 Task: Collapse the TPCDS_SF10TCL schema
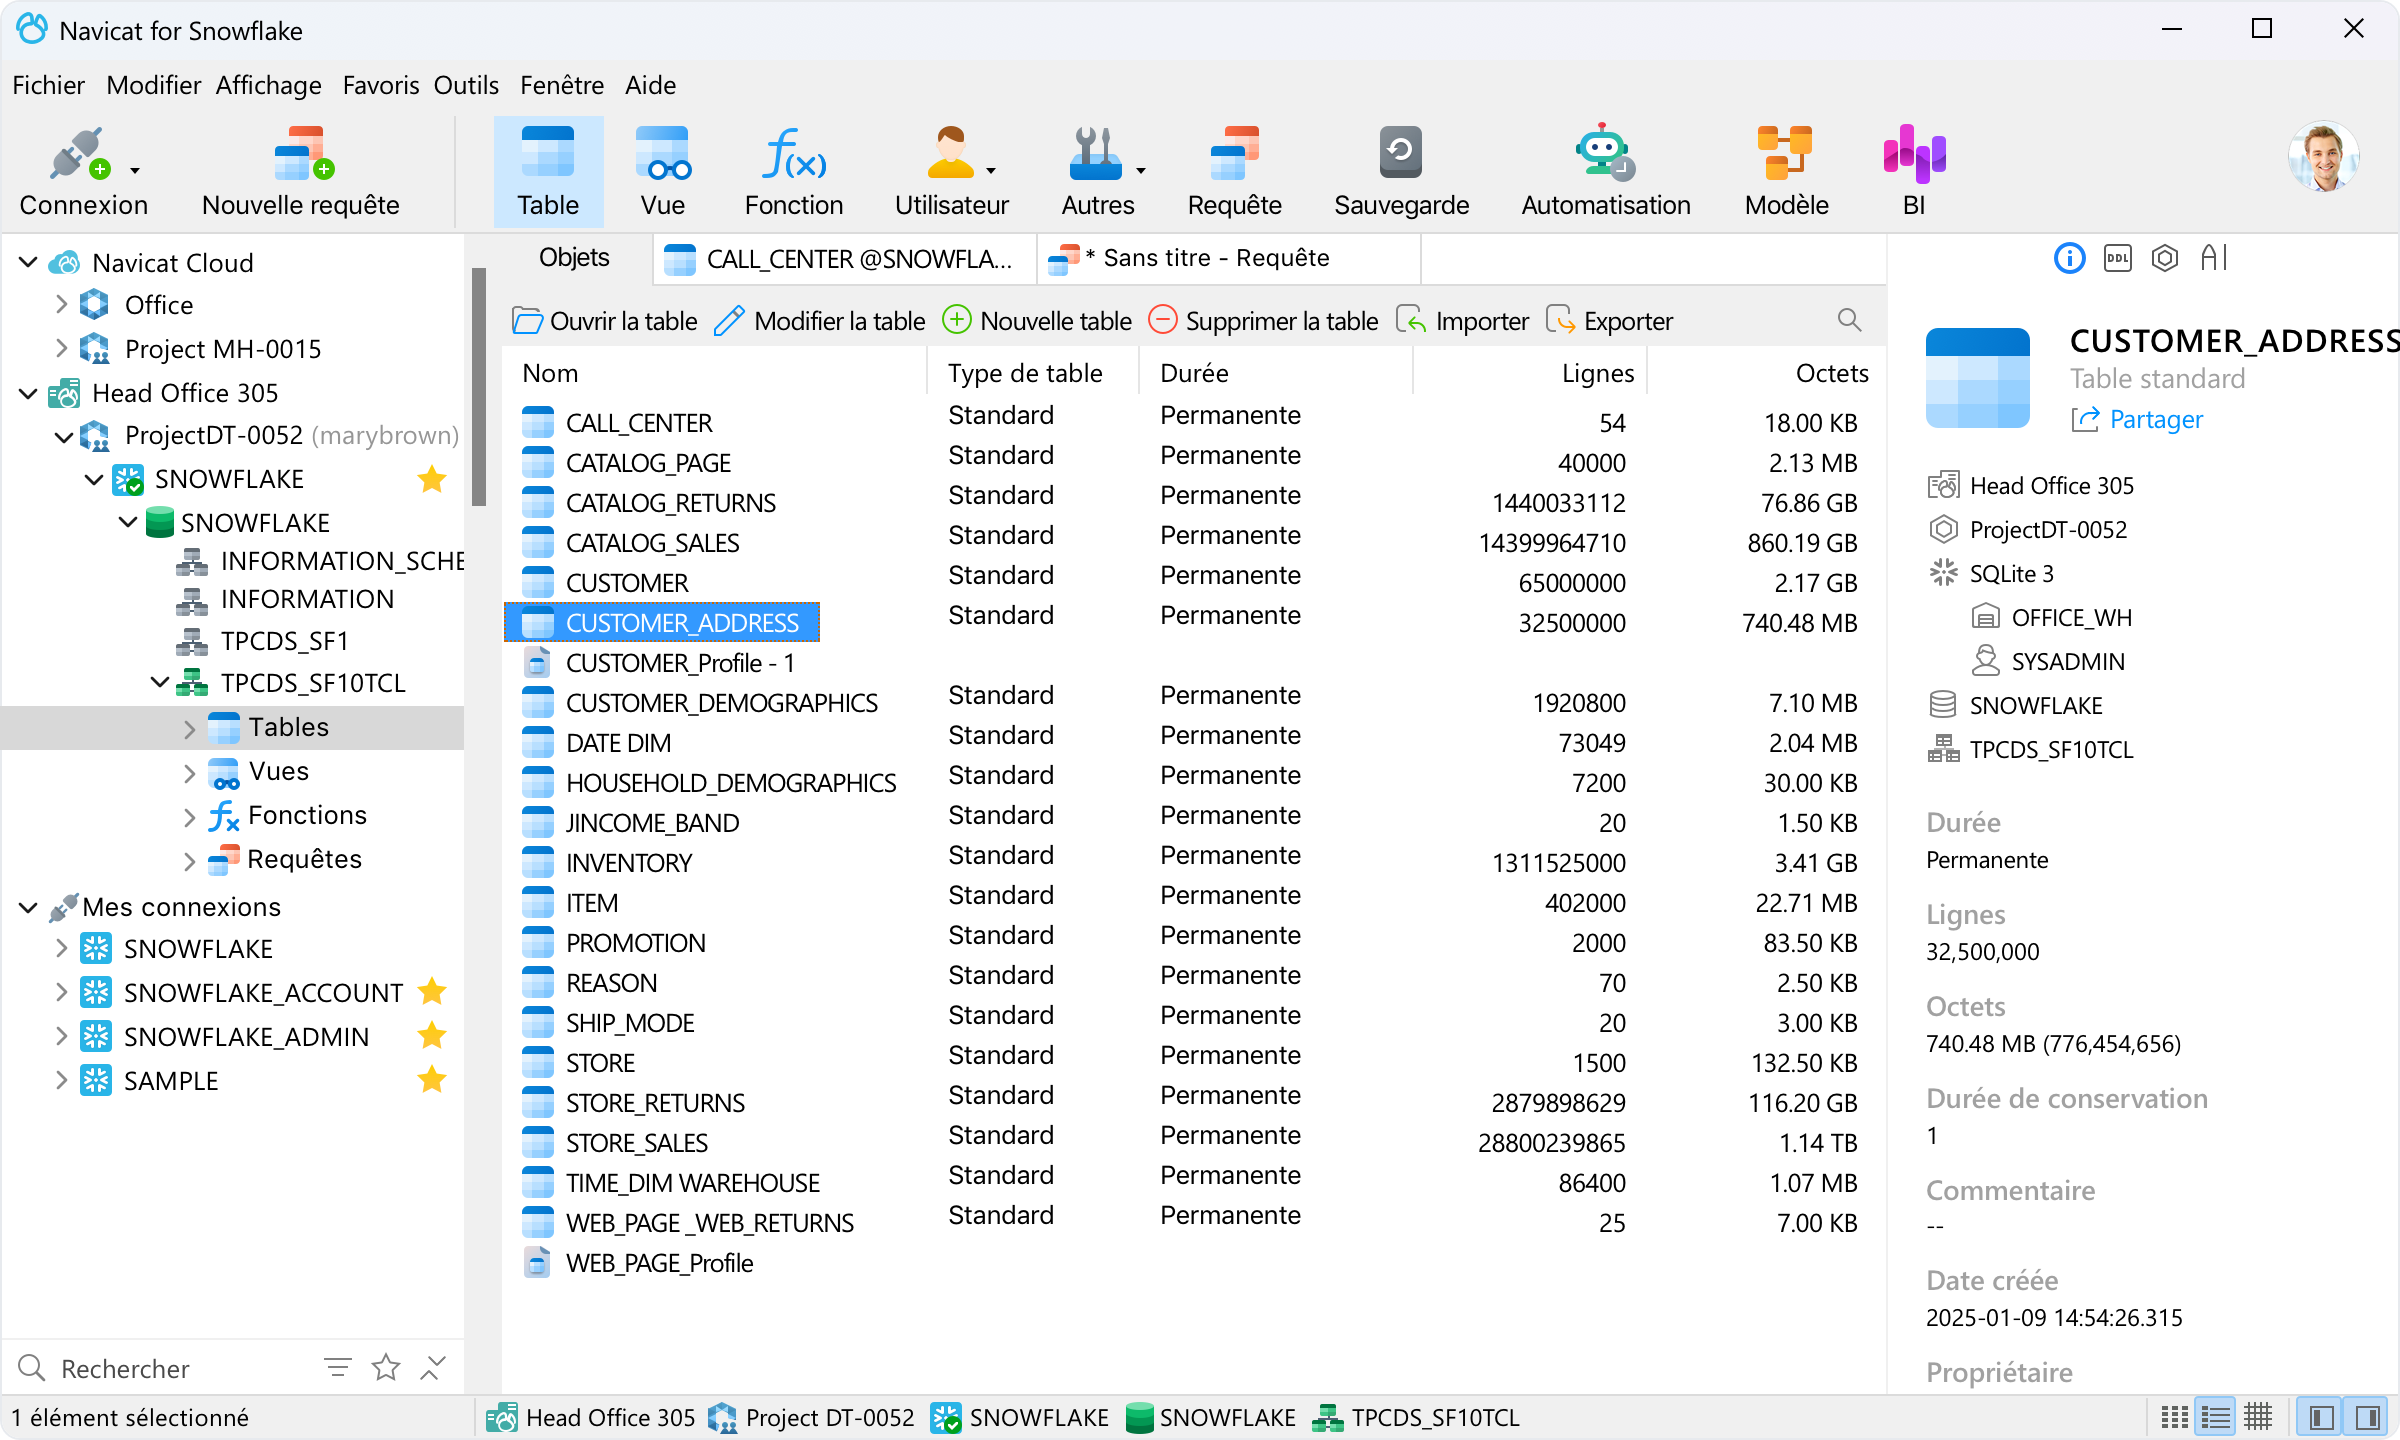pyautogui.click(x=160, y=682)
